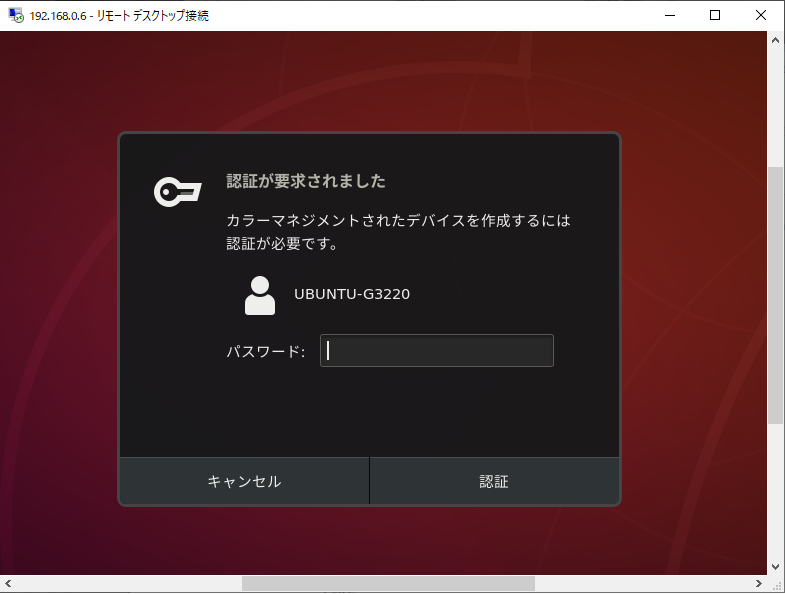Click the color management description message
The image size is (785, 594).
tap(399, 232)
